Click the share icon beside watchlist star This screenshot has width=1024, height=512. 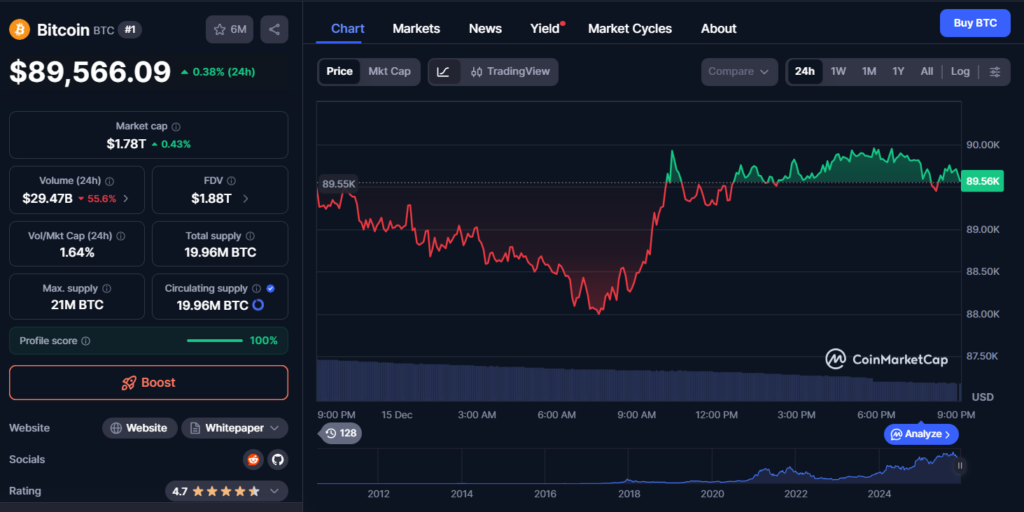274,29
